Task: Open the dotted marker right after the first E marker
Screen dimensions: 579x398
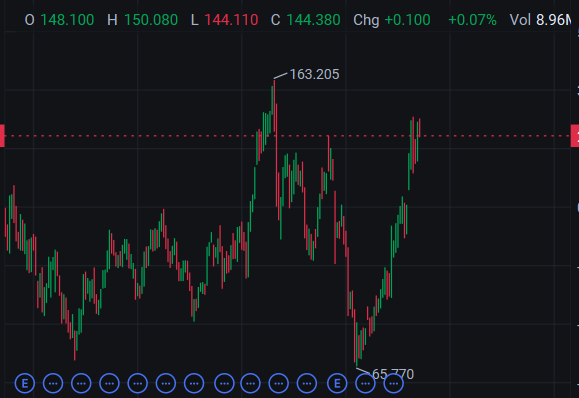Action: (x=53, y=384)
